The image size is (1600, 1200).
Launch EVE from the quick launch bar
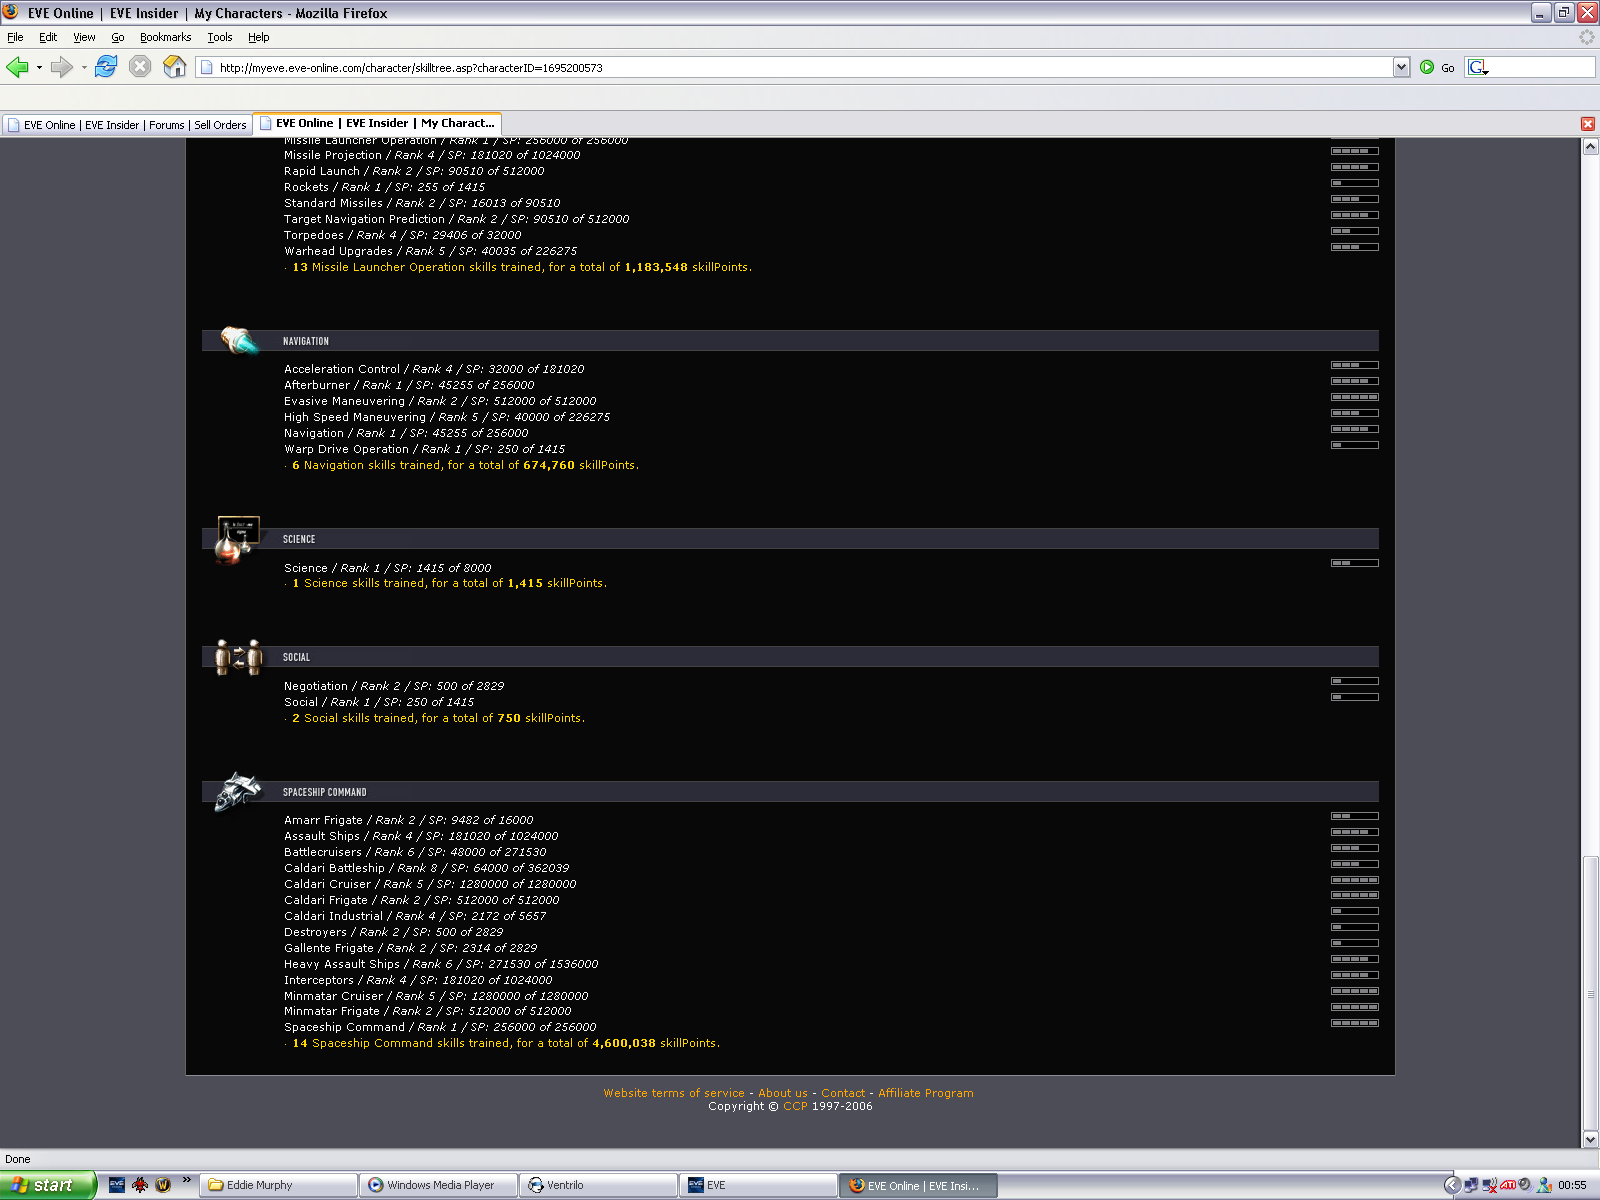click(x=117, y=1185)
